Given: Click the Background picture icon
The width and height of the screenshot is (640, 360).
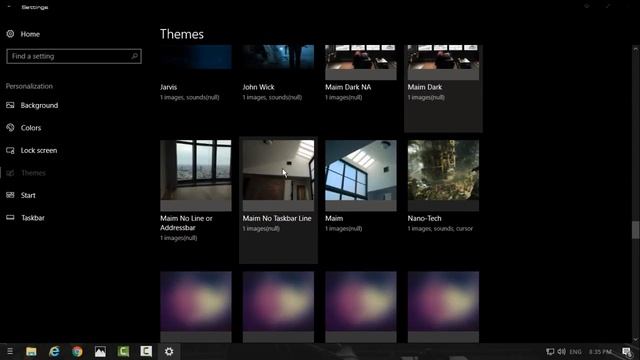Looking at the screenshot, I should (x=10, y=105).
